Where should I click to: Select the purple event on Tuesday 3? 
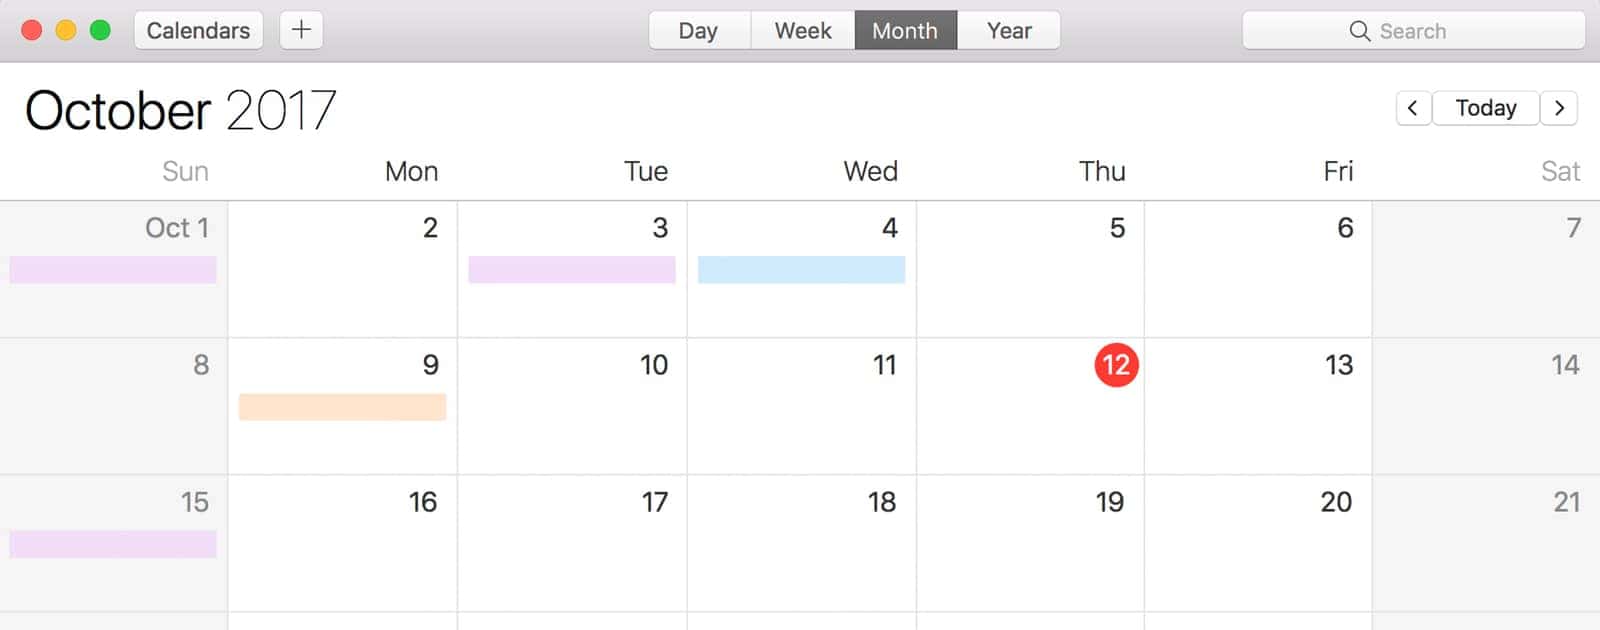click(x=571, y=270)
